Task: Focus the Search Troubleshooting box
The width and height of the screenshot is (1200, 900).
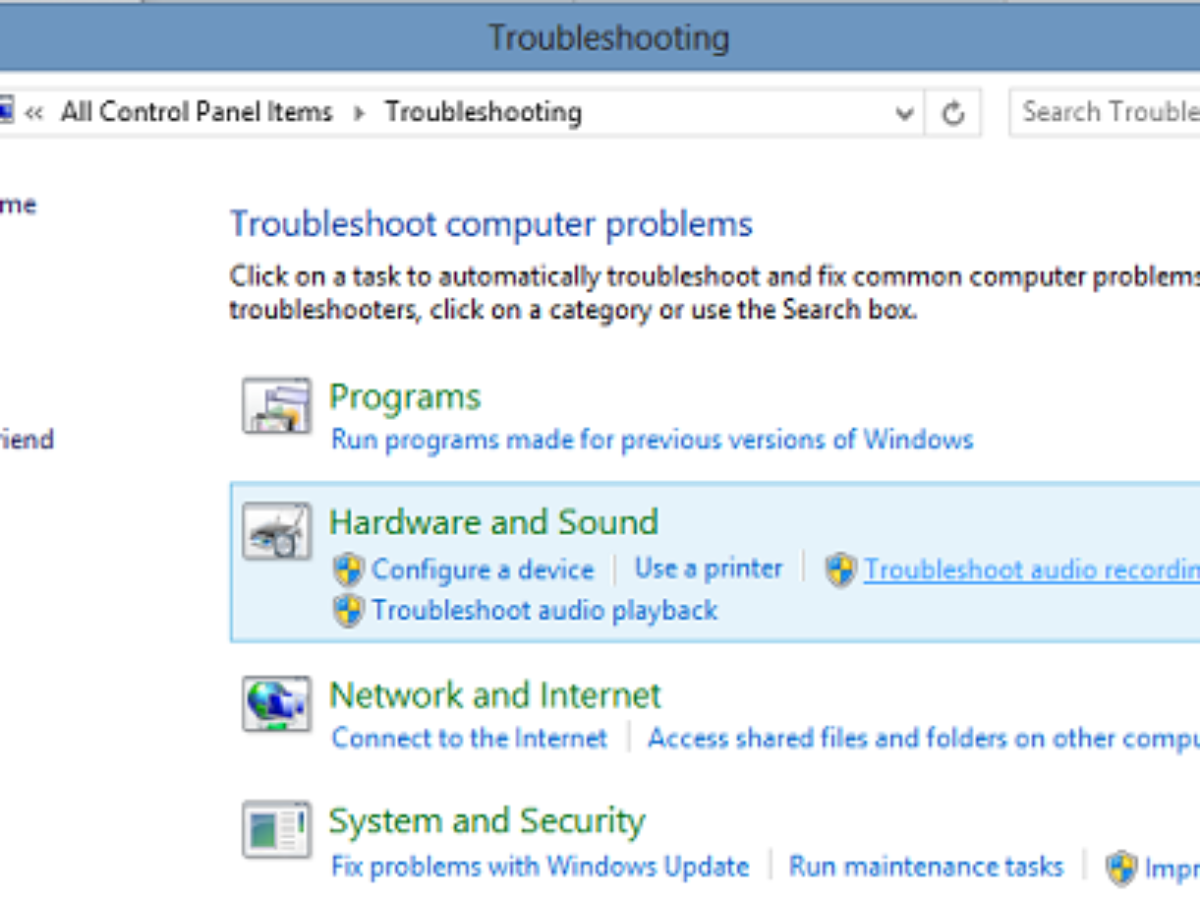Action: point(1105,112)
